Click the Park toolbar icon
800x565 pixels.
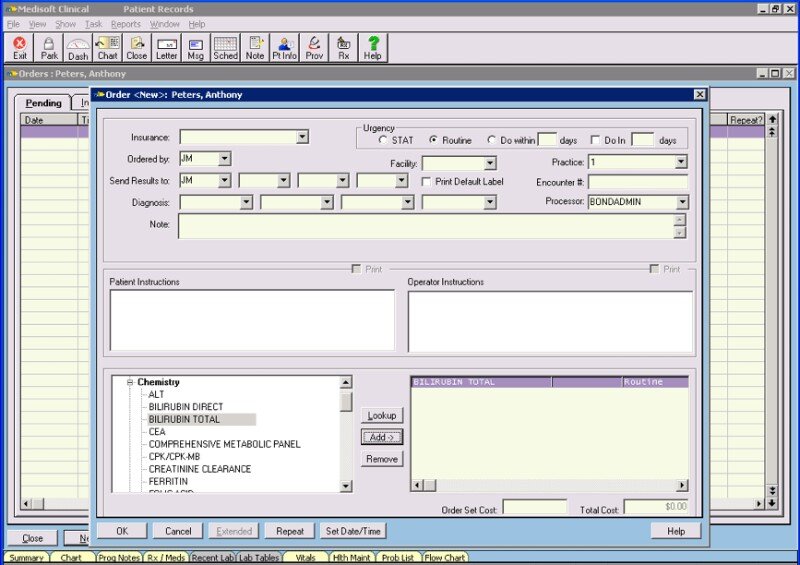click(x=49, y=48)
